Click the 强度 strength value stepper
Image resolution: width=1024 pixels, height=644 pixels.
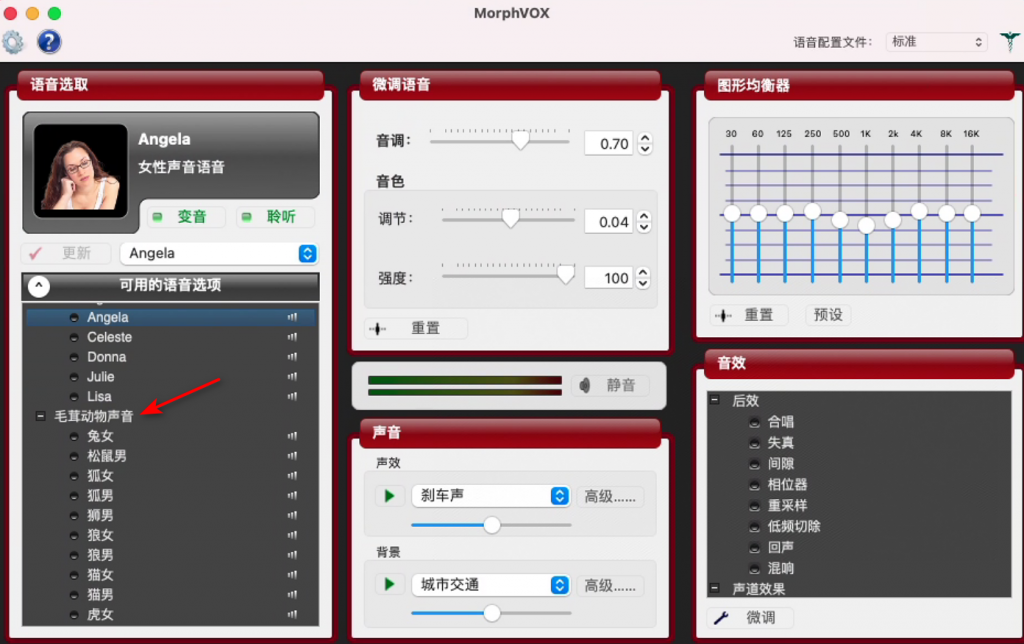(x=643, y=278)
